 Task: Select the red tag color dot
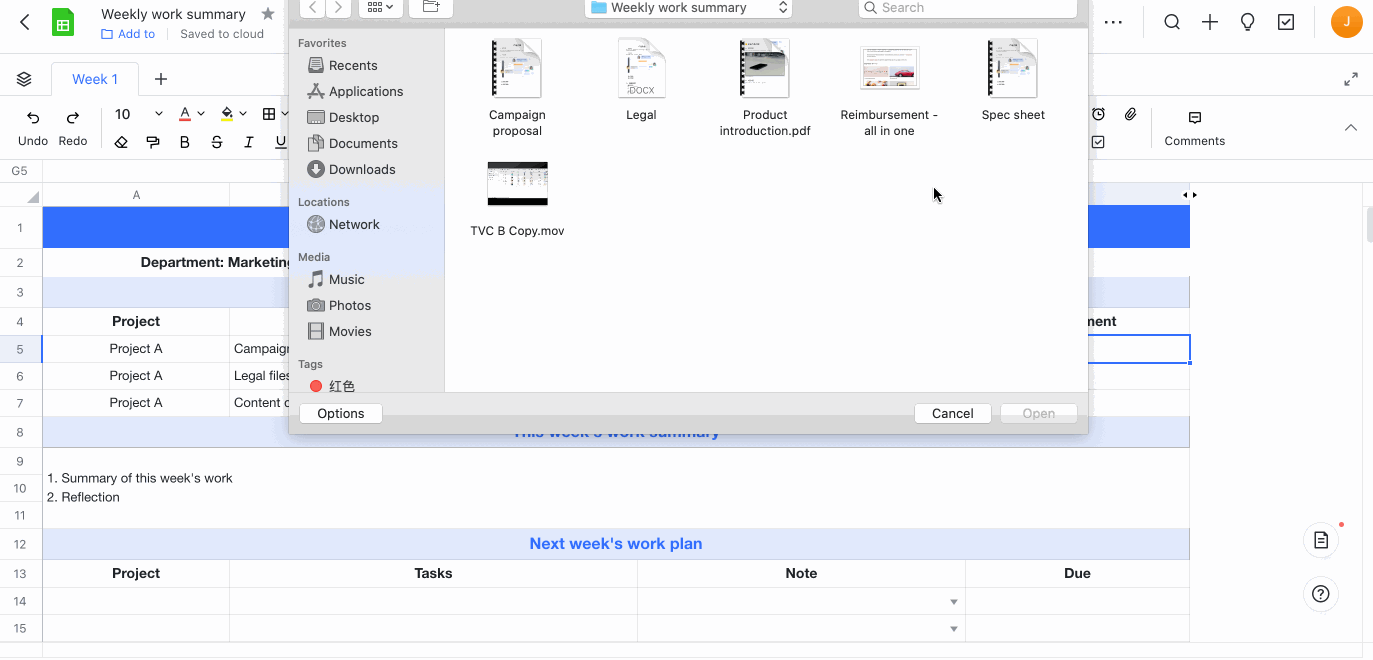(x=316, y=386)
